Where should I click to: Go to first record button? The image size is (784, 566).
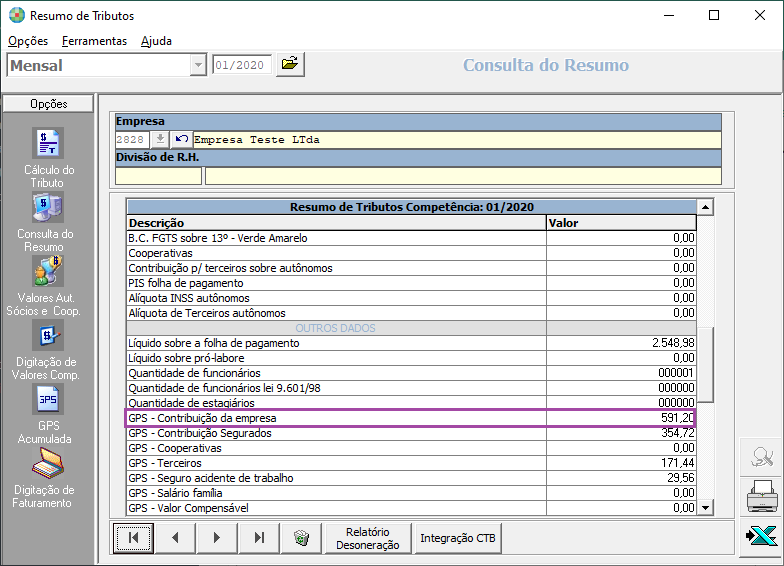pos(134,538)
